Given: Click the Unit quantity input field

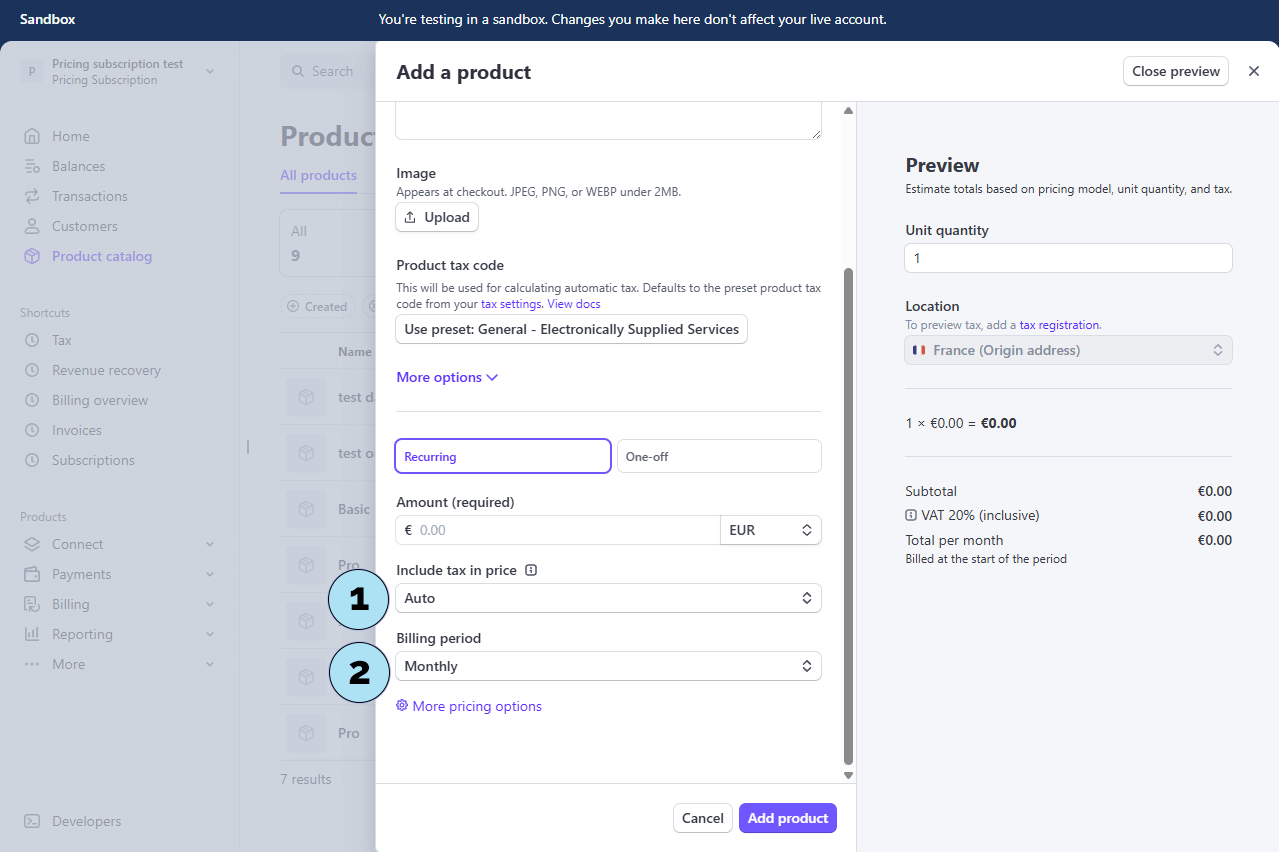Looking at the screenshot, I should coord(1068,258).
